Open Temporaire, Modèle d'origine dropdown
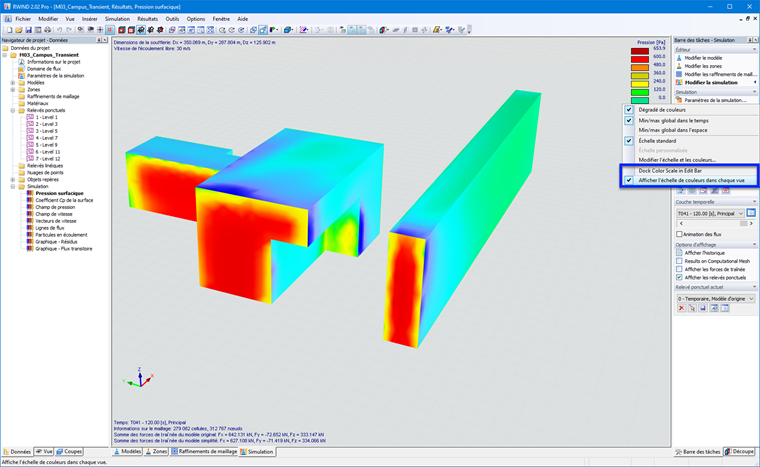The width and height of the screenshot is (760, 467). click(715, 299)
